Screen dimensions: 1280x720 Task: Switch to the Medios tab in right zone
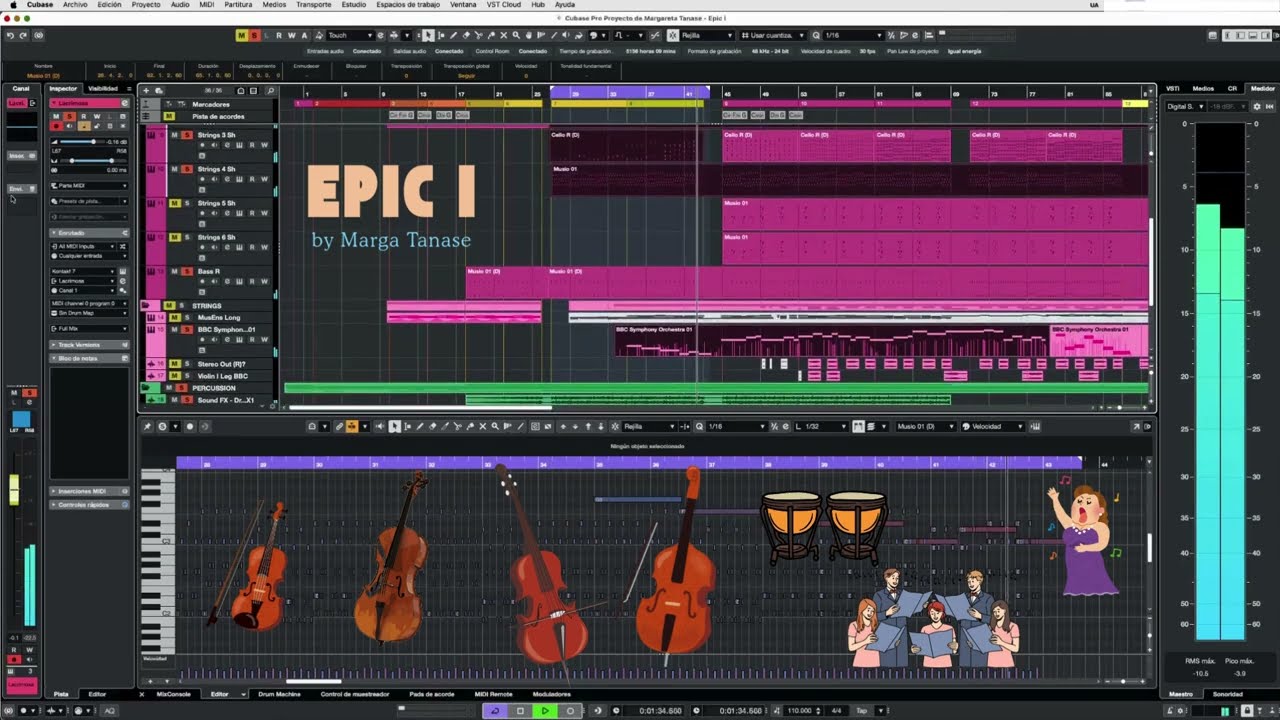pyautogui.click(x=1203, y=88)
